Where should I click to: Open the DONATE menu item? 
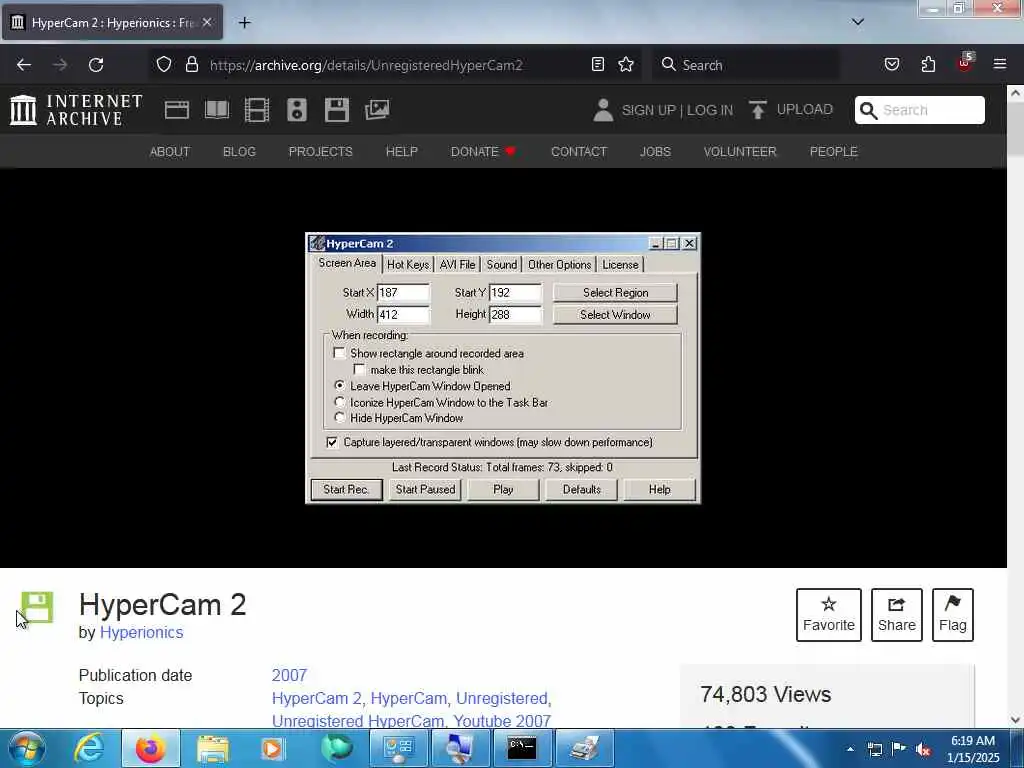click(x=483, y=152)
